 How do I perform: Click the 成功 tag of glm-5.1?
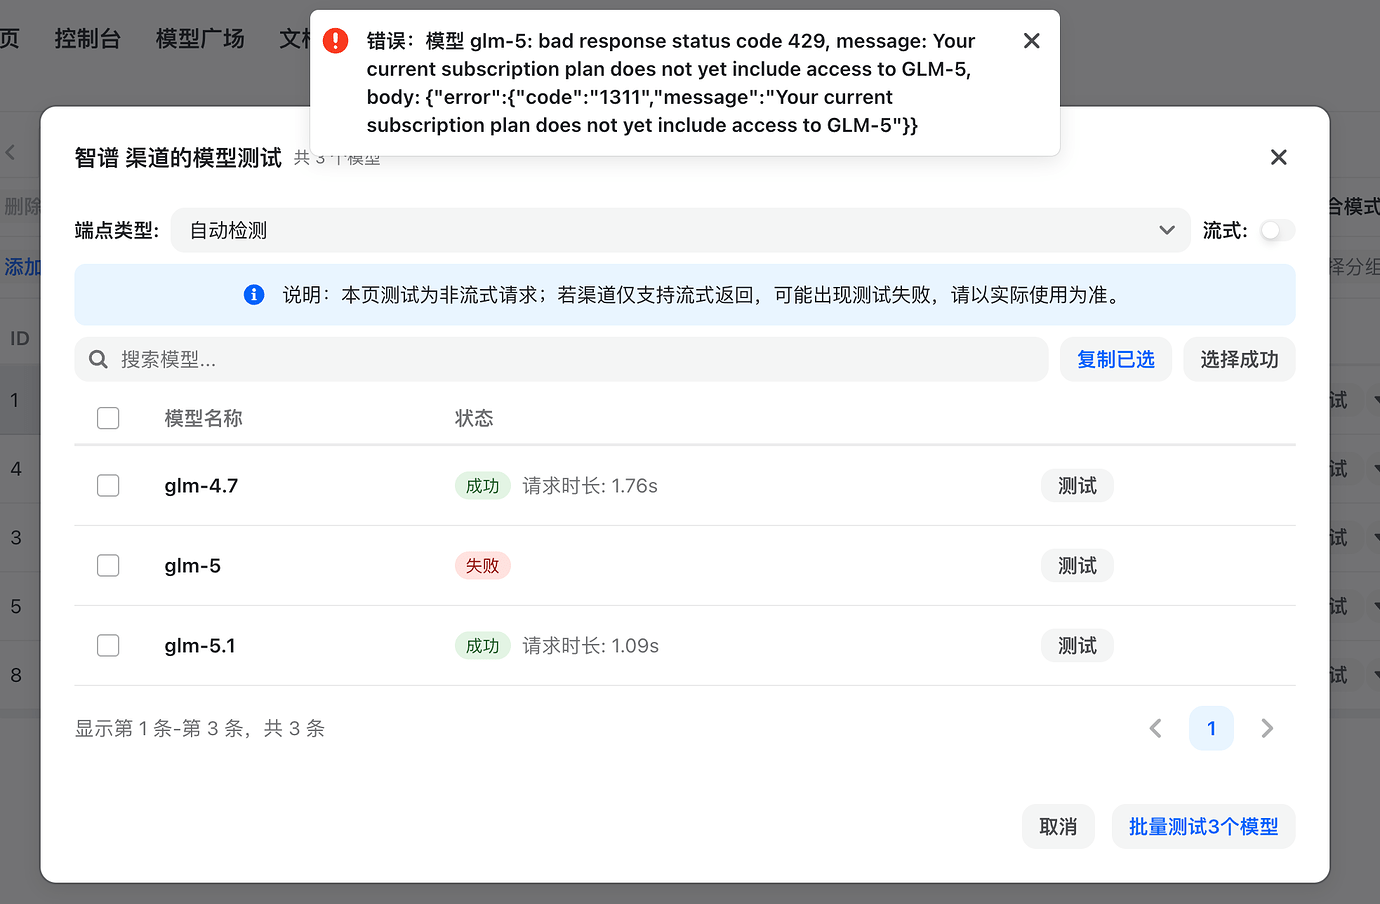pyautogui.click(x=483, y=646)
